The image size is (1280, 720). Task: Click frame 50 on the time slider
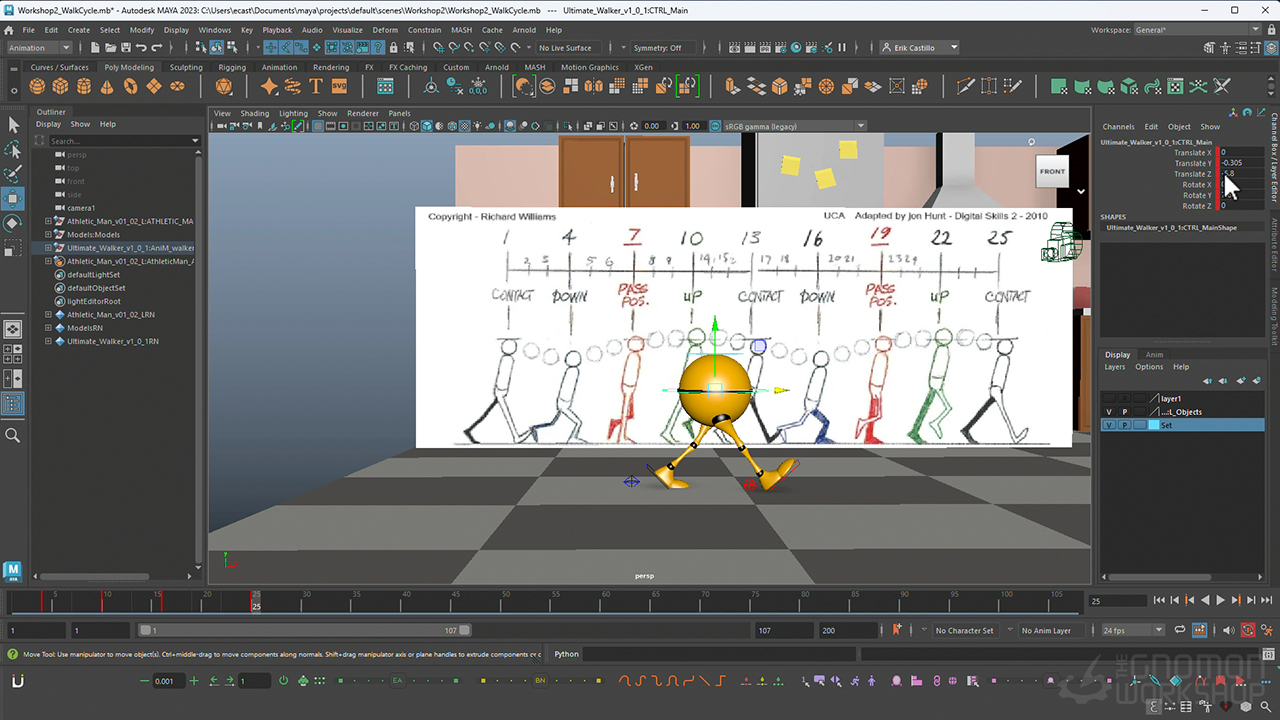(505, 601)
